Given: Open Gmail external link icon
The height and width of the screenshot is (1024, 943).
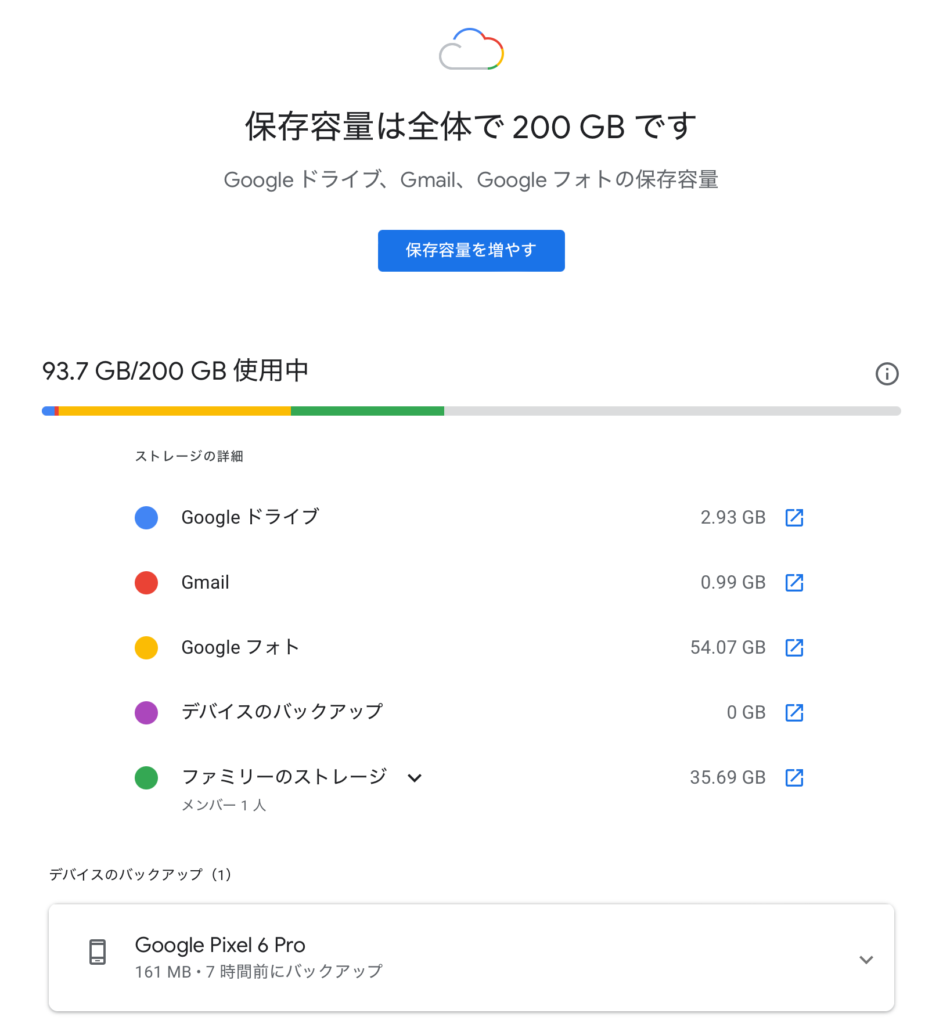Looking at the screenshot, I should pyautogui.click(x=794, y=583).
